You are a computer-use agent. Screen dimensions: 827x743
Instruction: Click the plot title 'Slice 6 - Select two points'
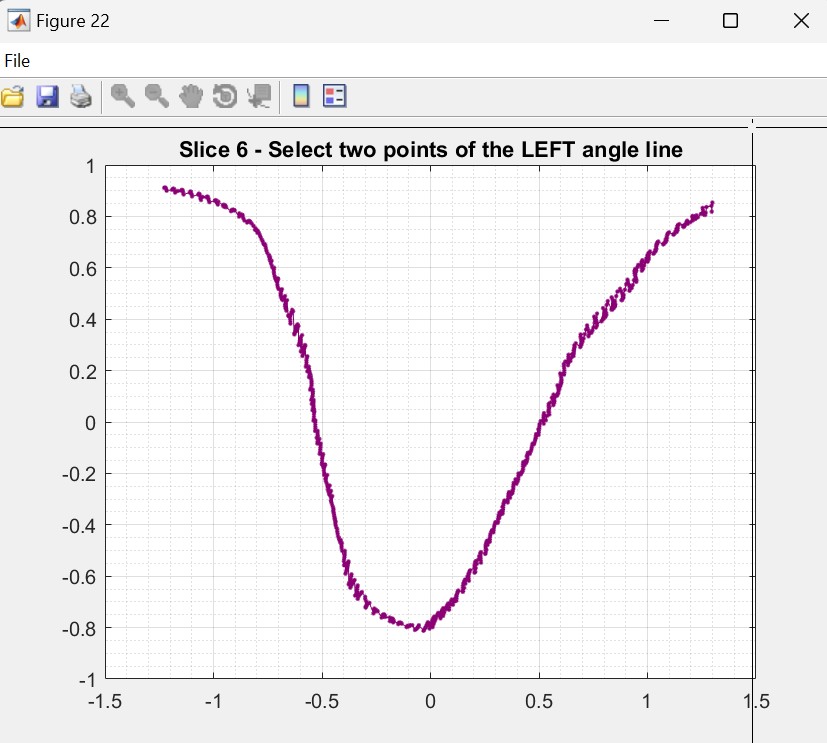[430, 151]
